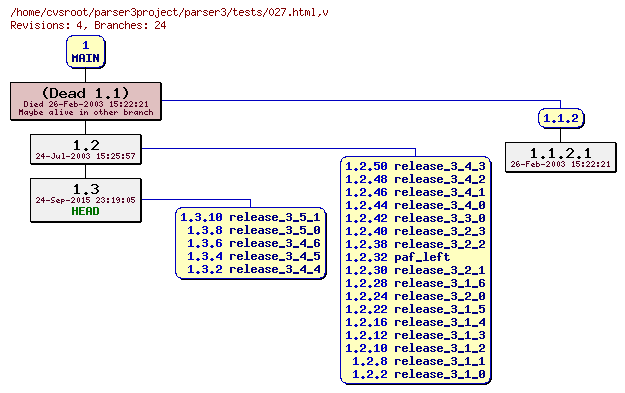This screenshot has width=625, height=393.
Task: Click the 1.2.40 release_3_2_3 entry
Action: pyautogui.click(x=415, y=231)
